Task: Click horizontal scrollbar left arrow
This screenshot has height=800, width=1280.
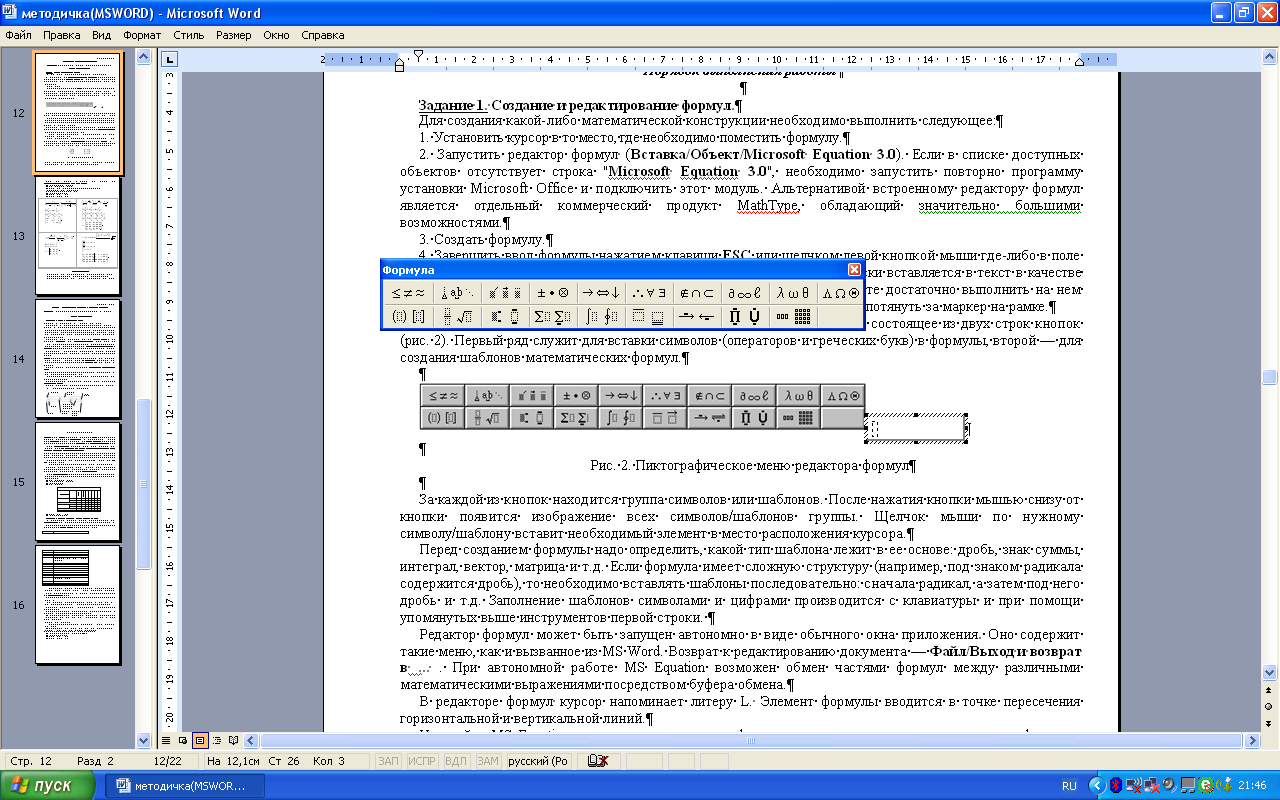Action: [253, 741]
